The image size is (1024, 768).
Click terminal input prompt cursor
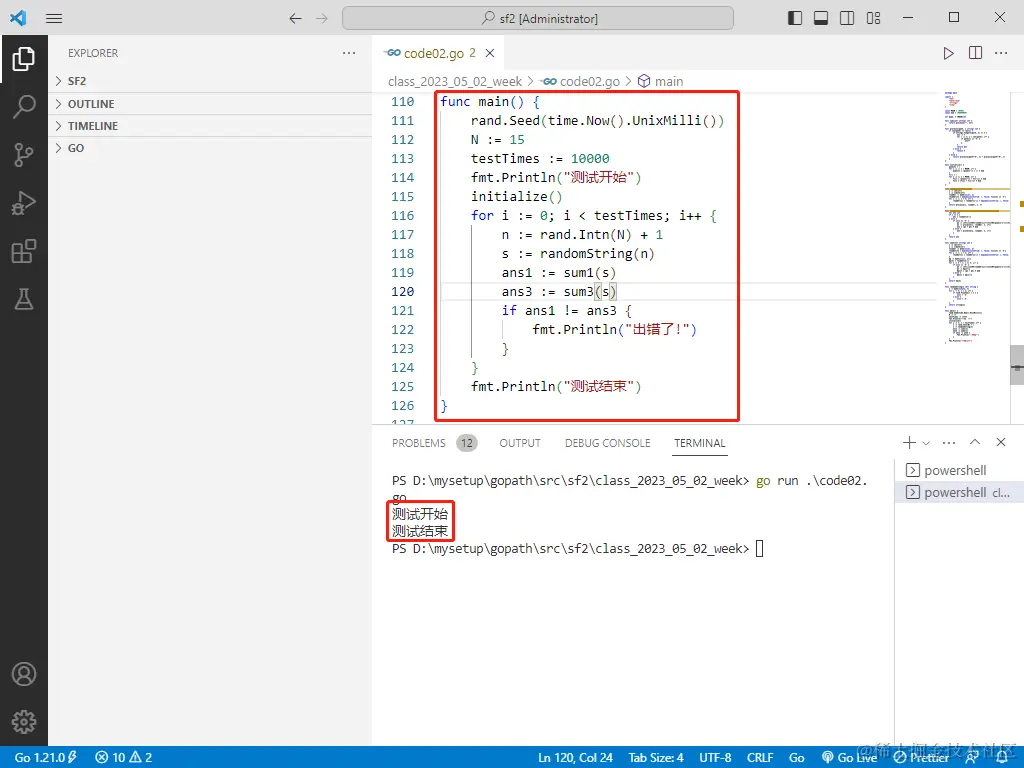[x=759, y=549]
